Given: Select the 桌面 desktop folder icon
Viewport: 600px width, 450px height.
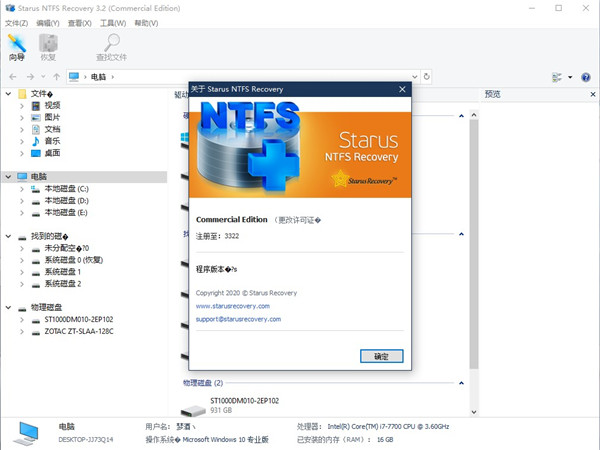Looking at the screenshot, I should [x=36, y=153].
